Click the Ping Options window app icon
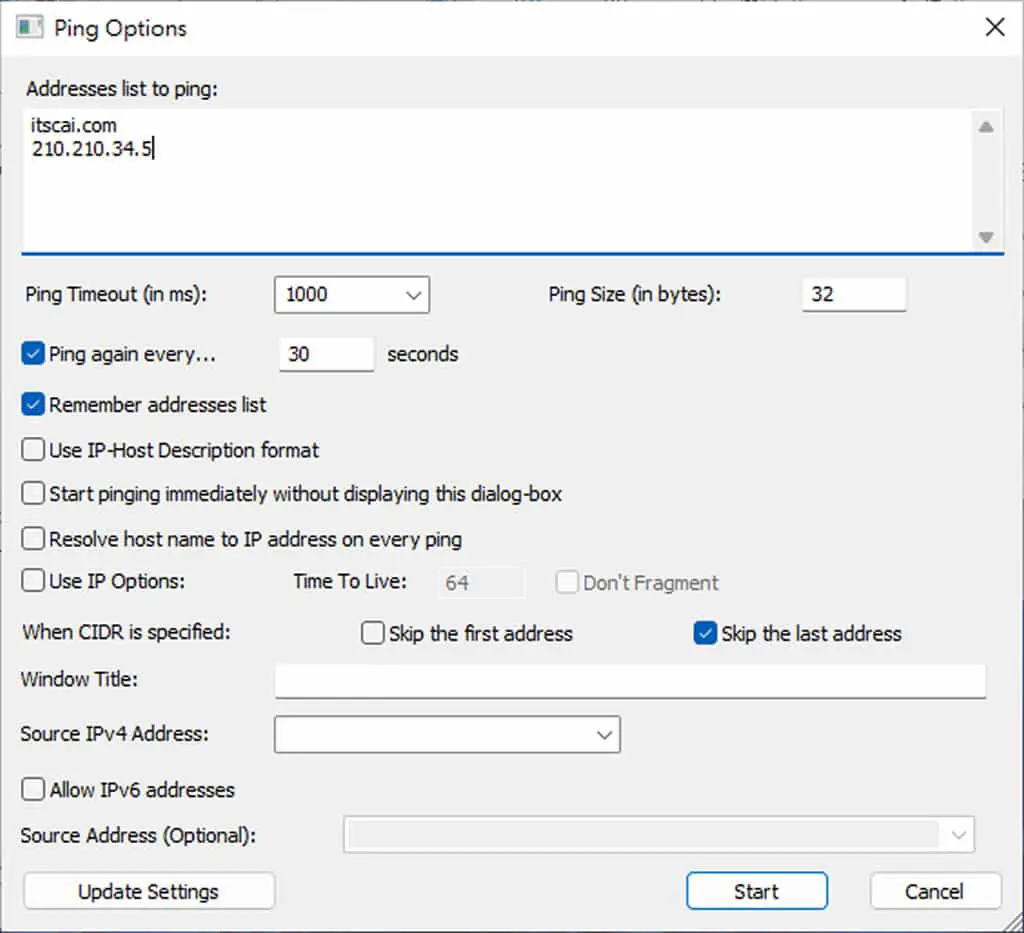The height and width of the screenshot is (933, 1024). (29, 28)
